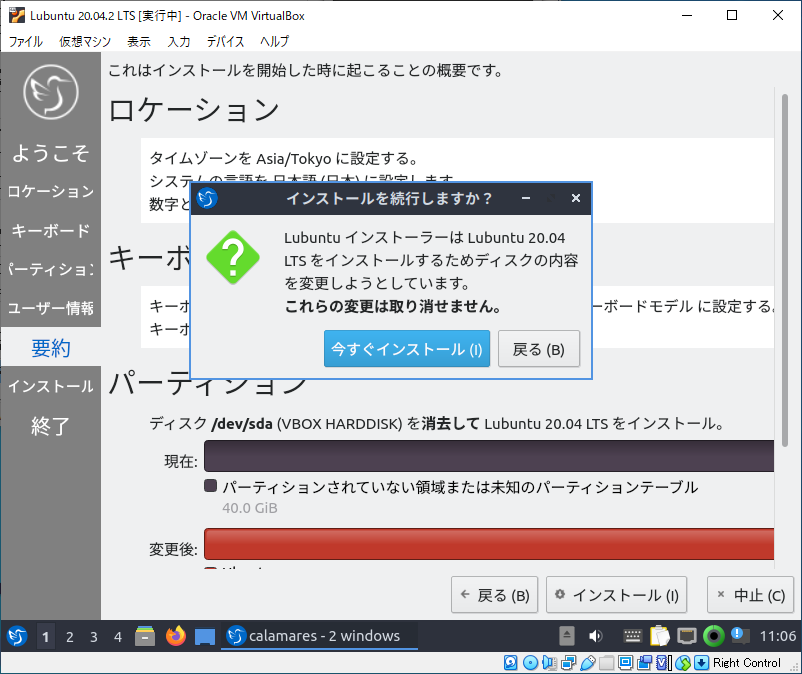Select 終了 step in sidebar
The height and width of the screenshot is (674, 802).
(x=51, y=425)
